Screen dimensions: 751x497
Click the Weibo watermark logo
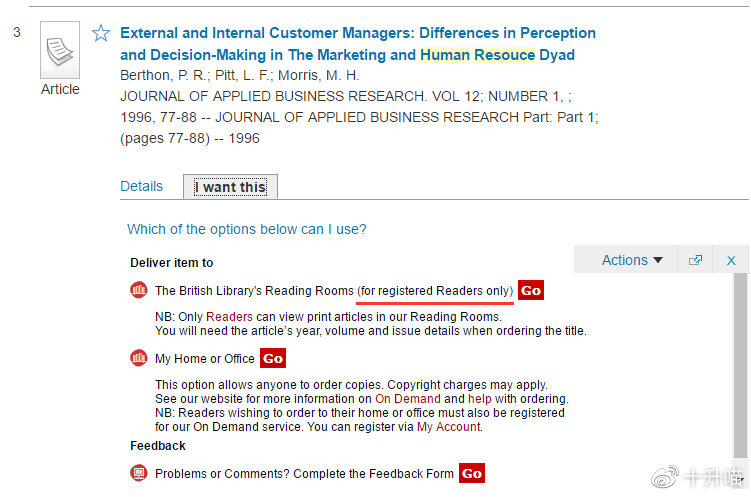click(x=665, y=477)
